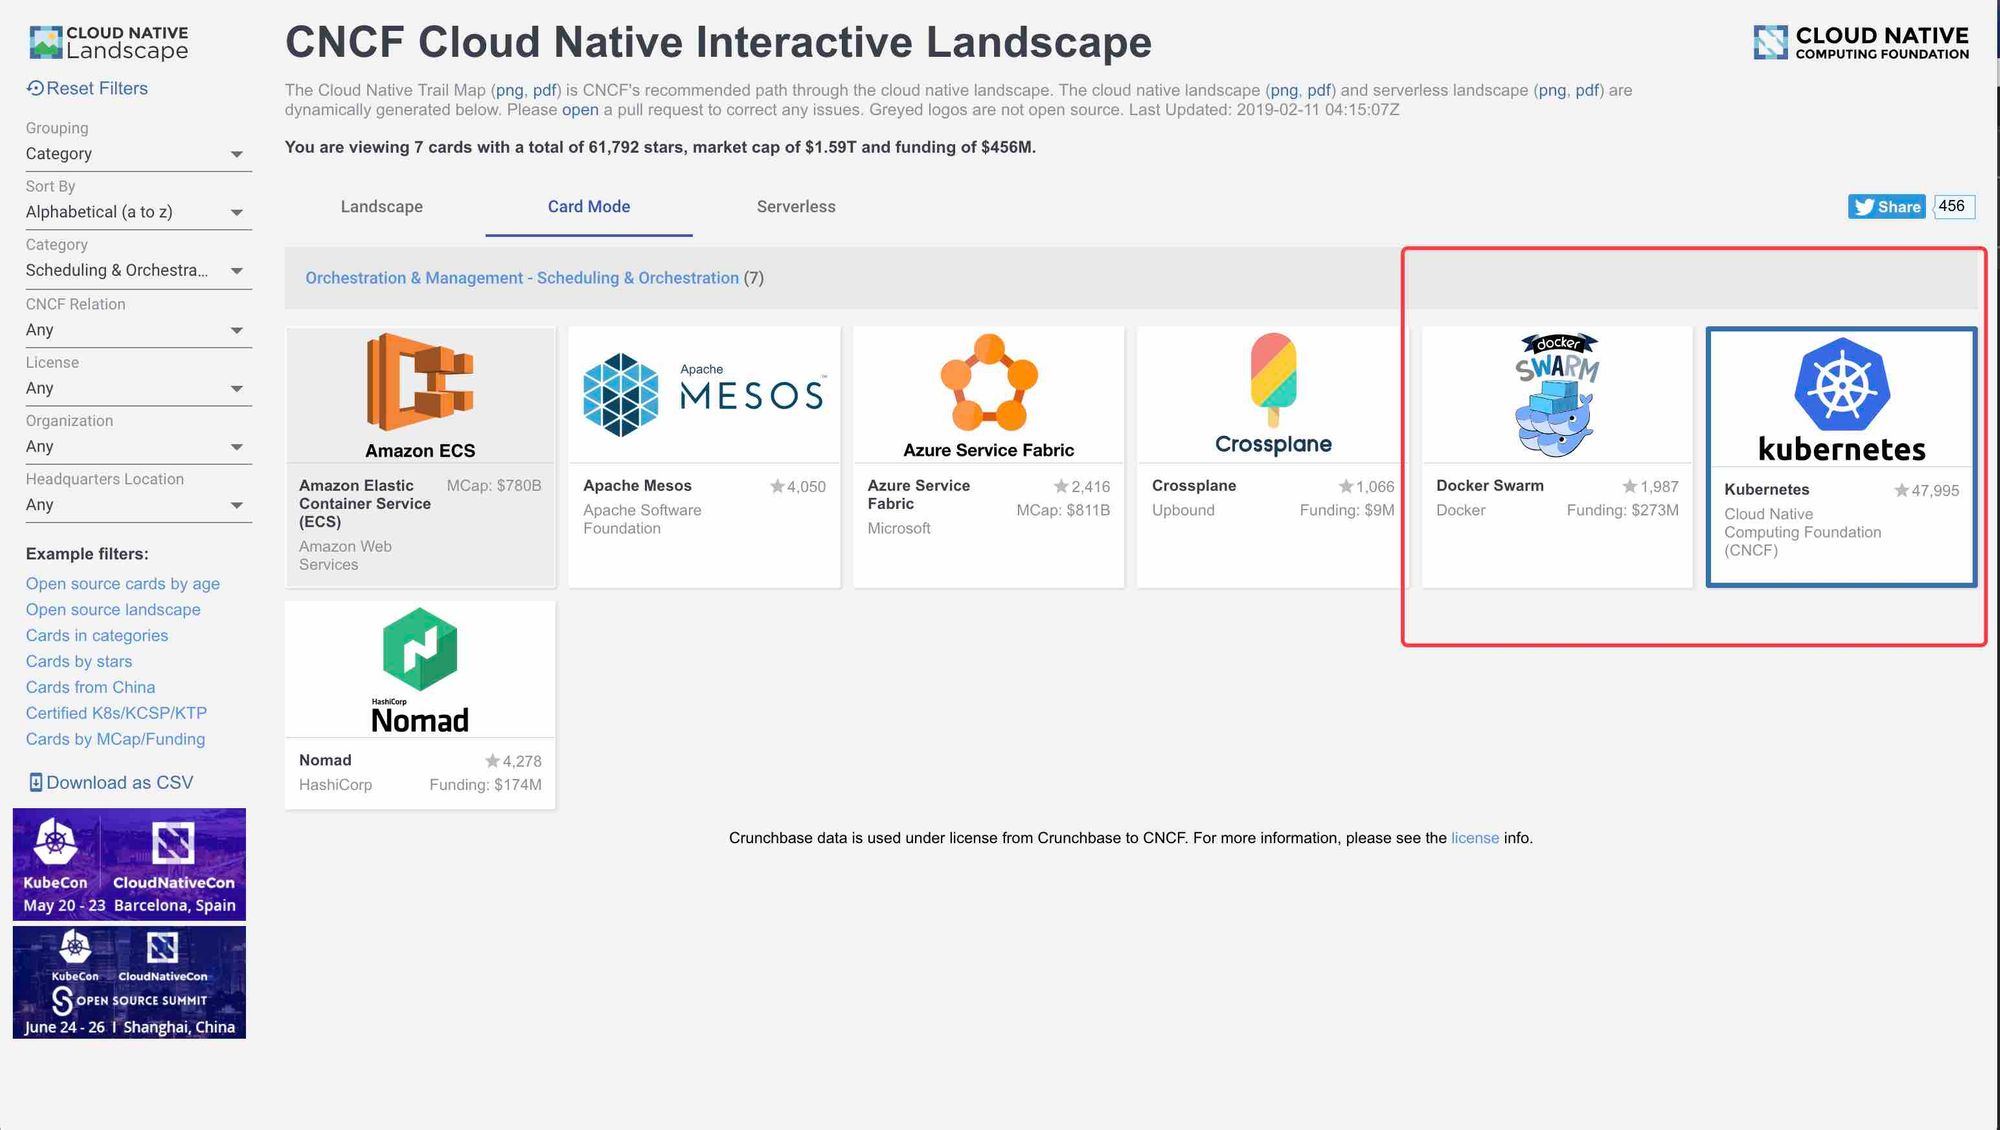Image resolution: width=2000 pixels, height=1130 pixels.
Task: Click the Reset Filters link
Action: pyautogui.click(x=87, y=88)
